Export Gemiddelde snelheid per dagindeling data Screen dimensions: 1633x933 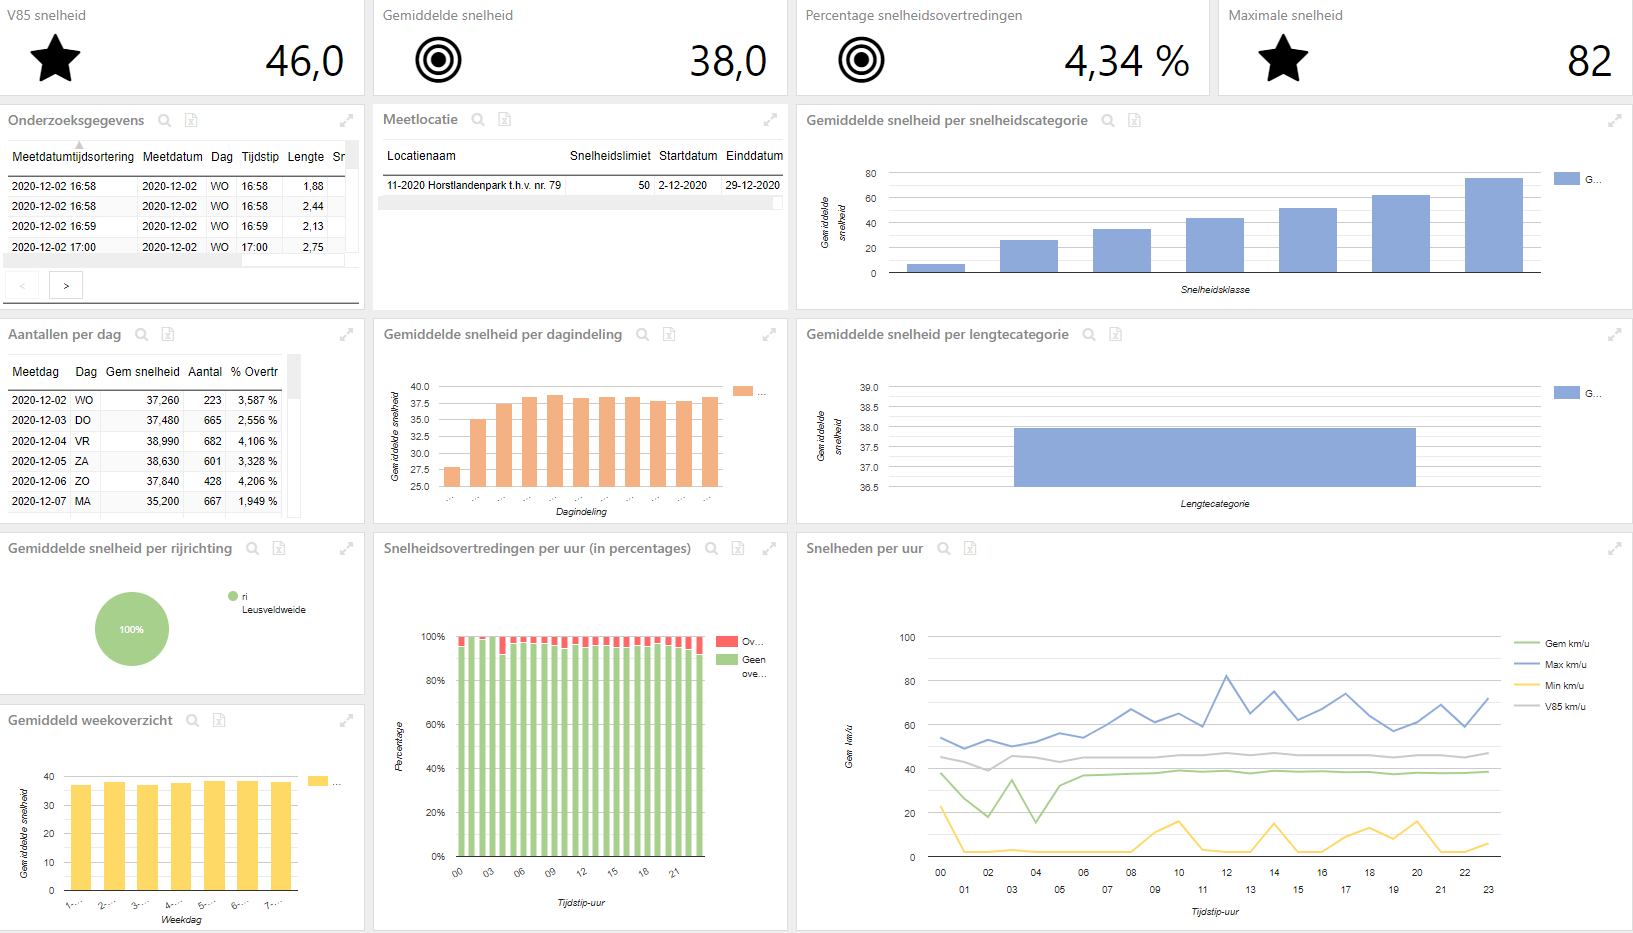(x=669, y=334)
